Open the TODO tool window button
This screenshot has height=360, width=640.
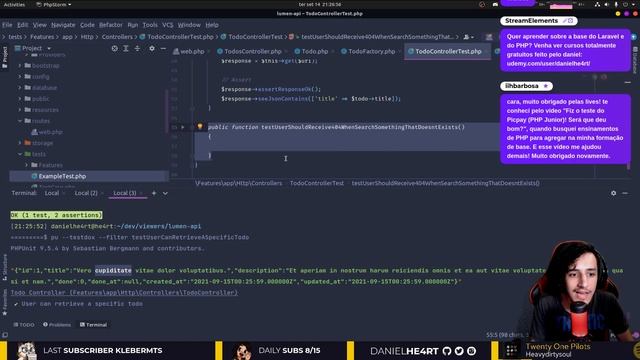coord(24,325)
